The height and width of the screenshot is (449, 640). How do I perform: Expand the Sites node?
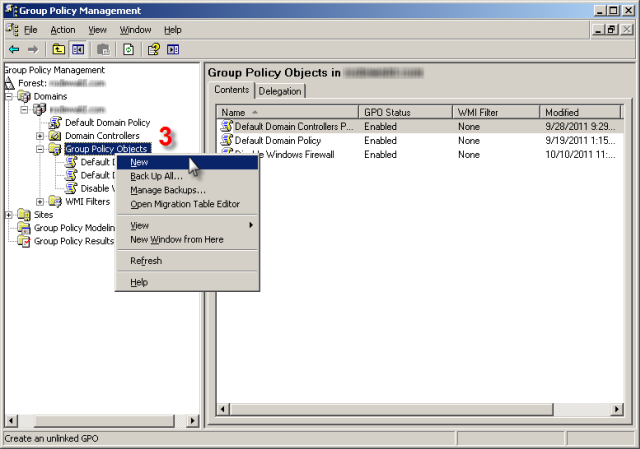pos(9,214)
